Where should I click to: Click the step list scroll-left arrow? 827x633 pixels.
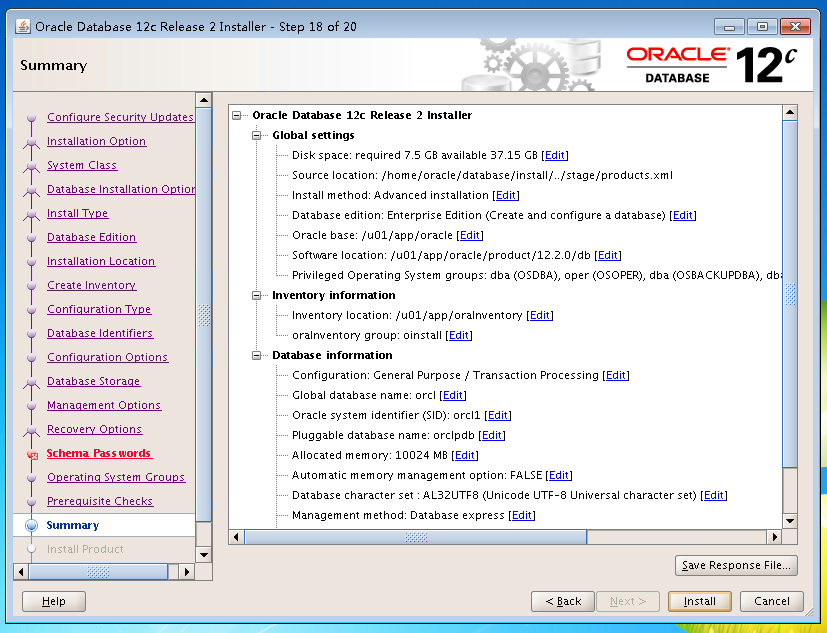tap(21, 572)
